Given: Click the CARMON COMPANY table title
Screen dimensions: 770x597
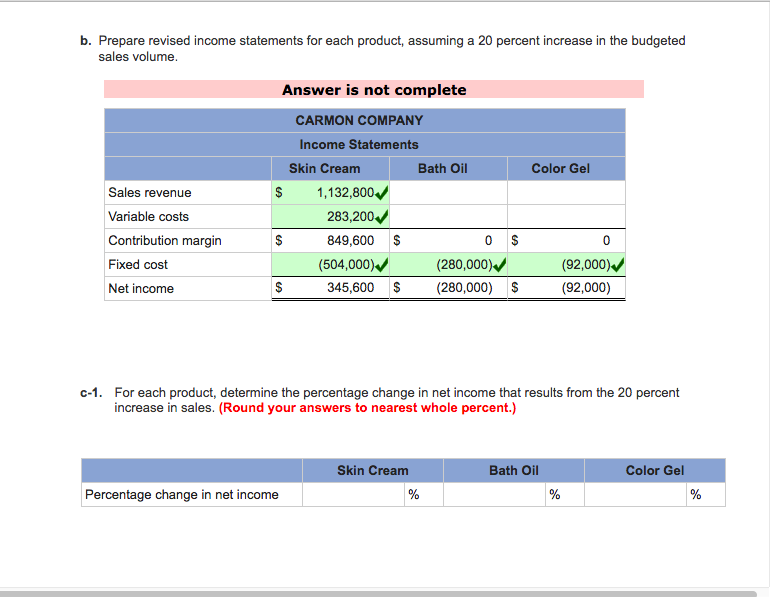Looking at the screenshot, I should pyautogui.click(x=359, y=120).
